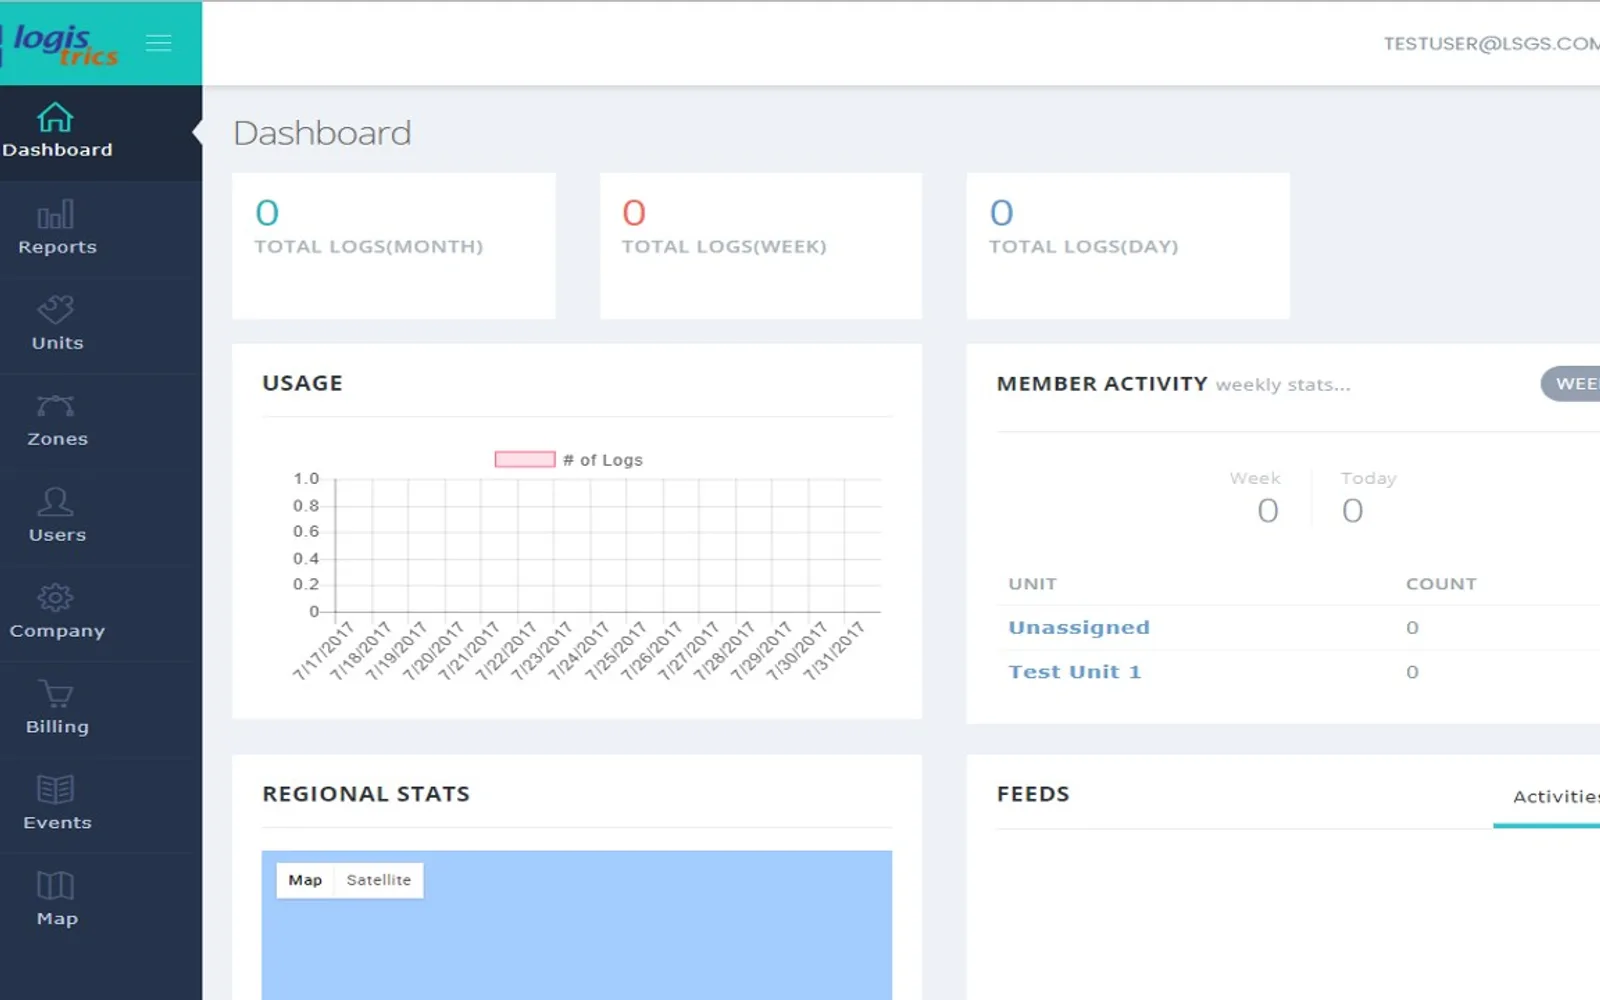
Task: Open the Unassigned unit link
Action: coord(1079,628)
